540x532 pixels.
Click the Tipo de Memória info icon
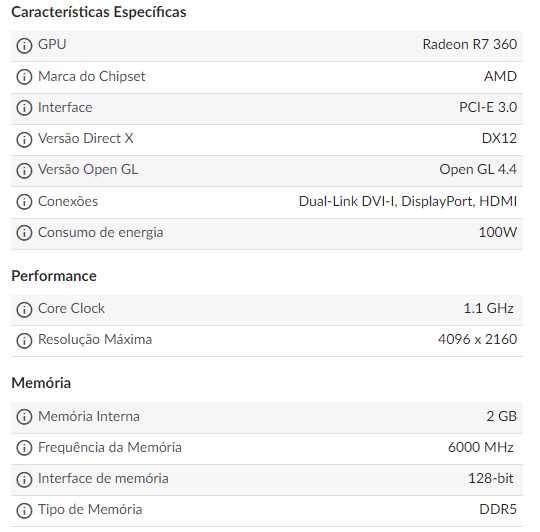pyautogui.click(x=24, y=510)
